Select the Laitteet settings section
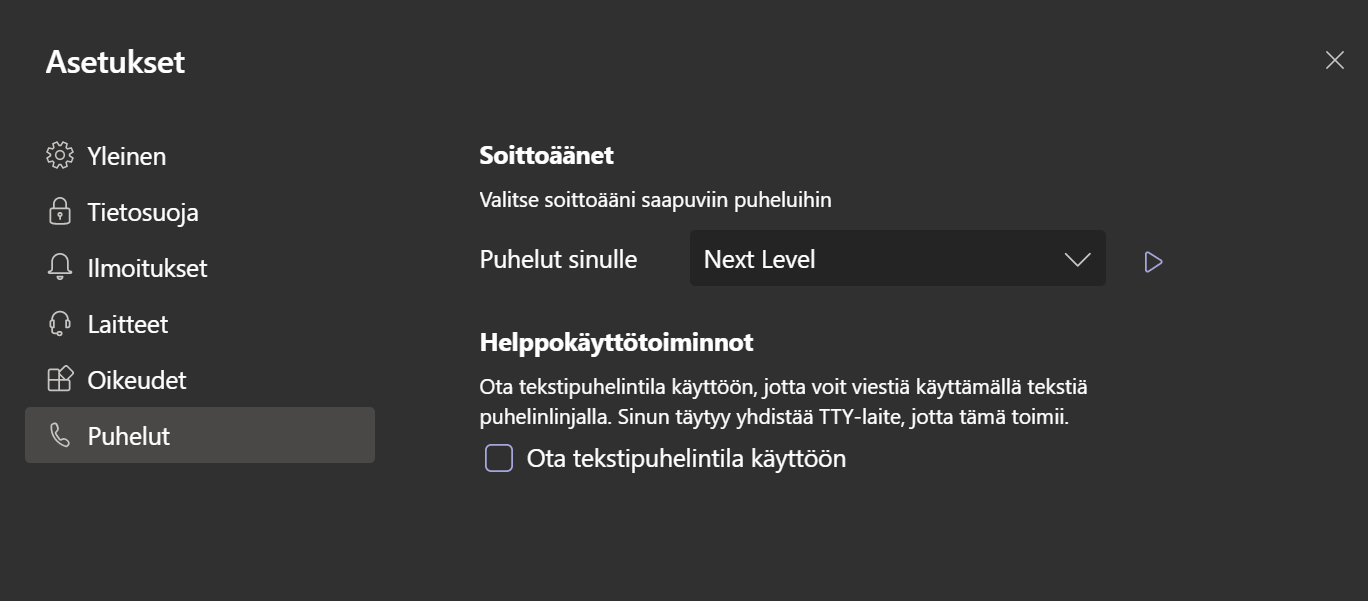This screenshot has height=601, width=1368. pyautogui.click(x=128, y=324)
